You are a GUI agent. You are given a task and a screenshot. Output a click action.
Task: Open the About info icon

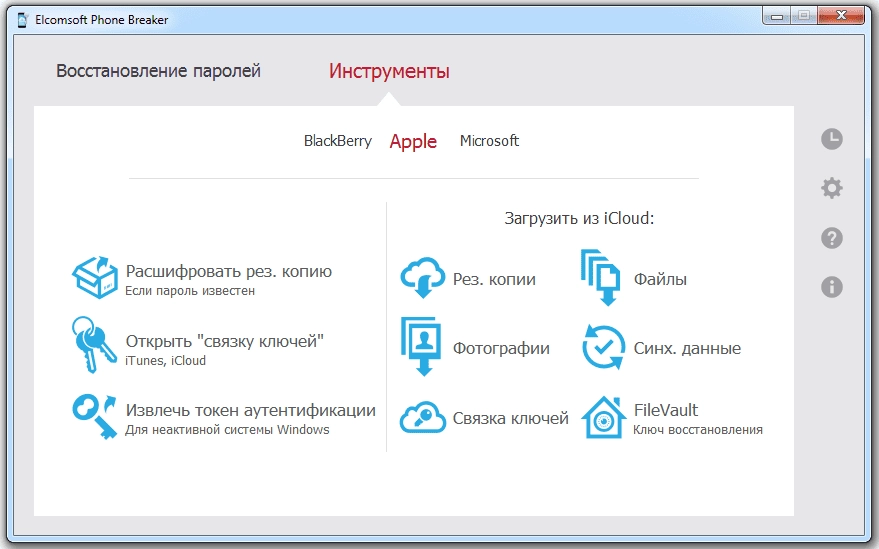pos(832,287)
